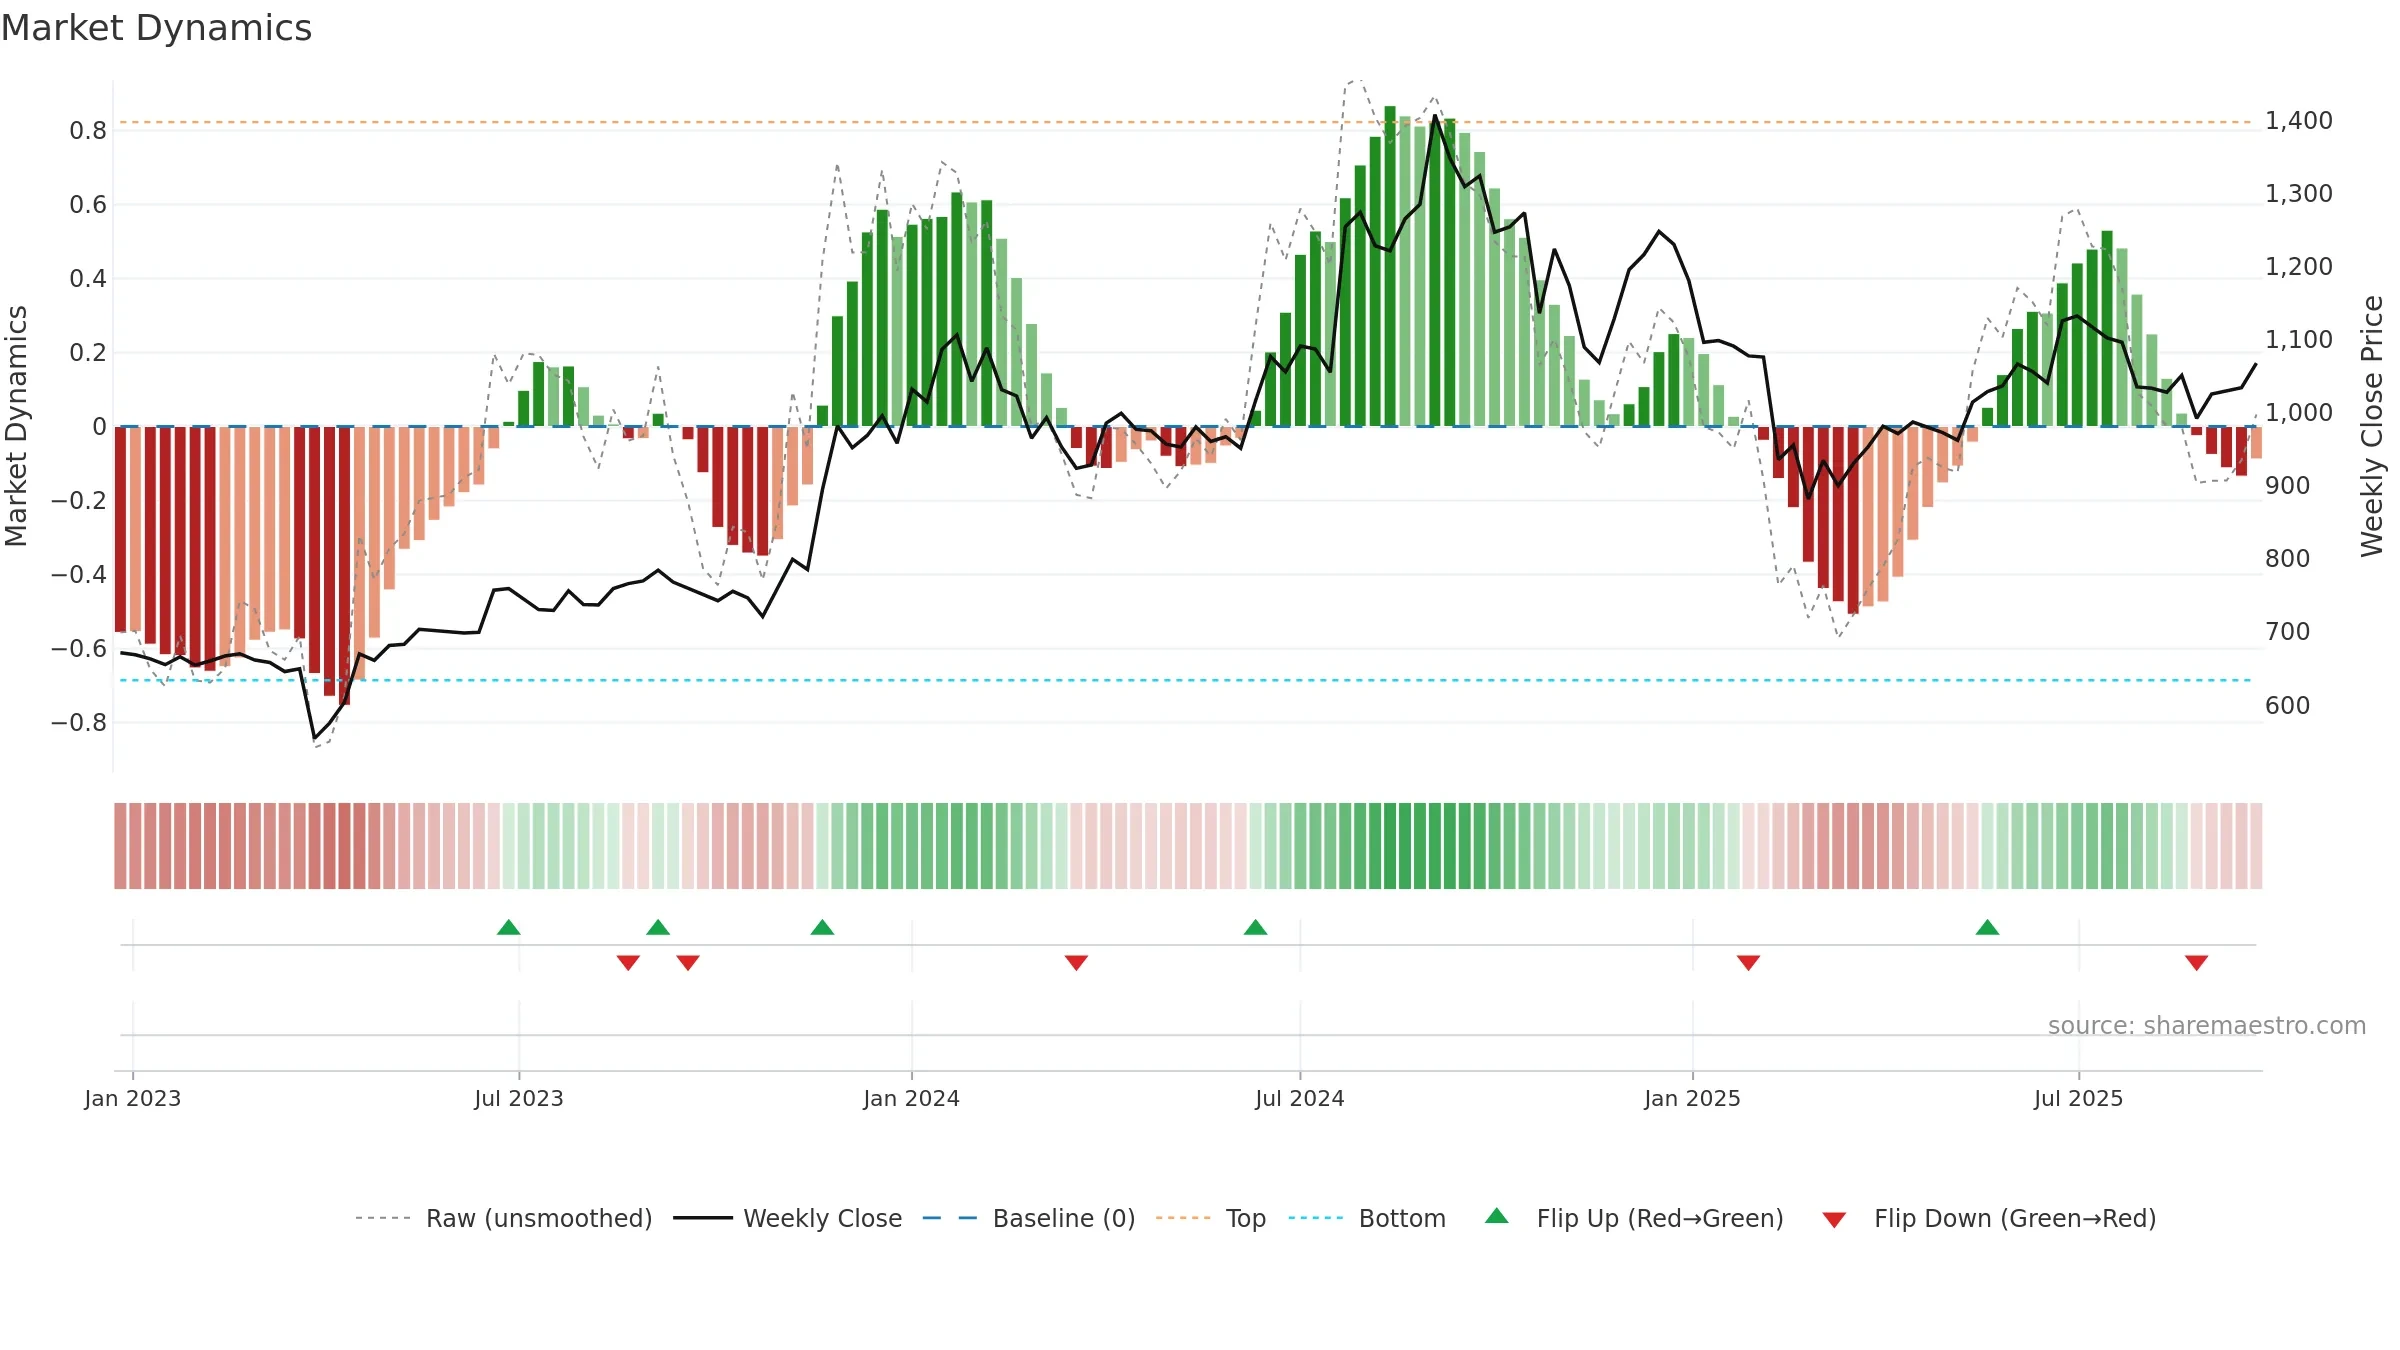Click the 1,400 right-axis price label
Image resolution: width=2400 pixels, height=1350 pixels.
click(2298, 120)
